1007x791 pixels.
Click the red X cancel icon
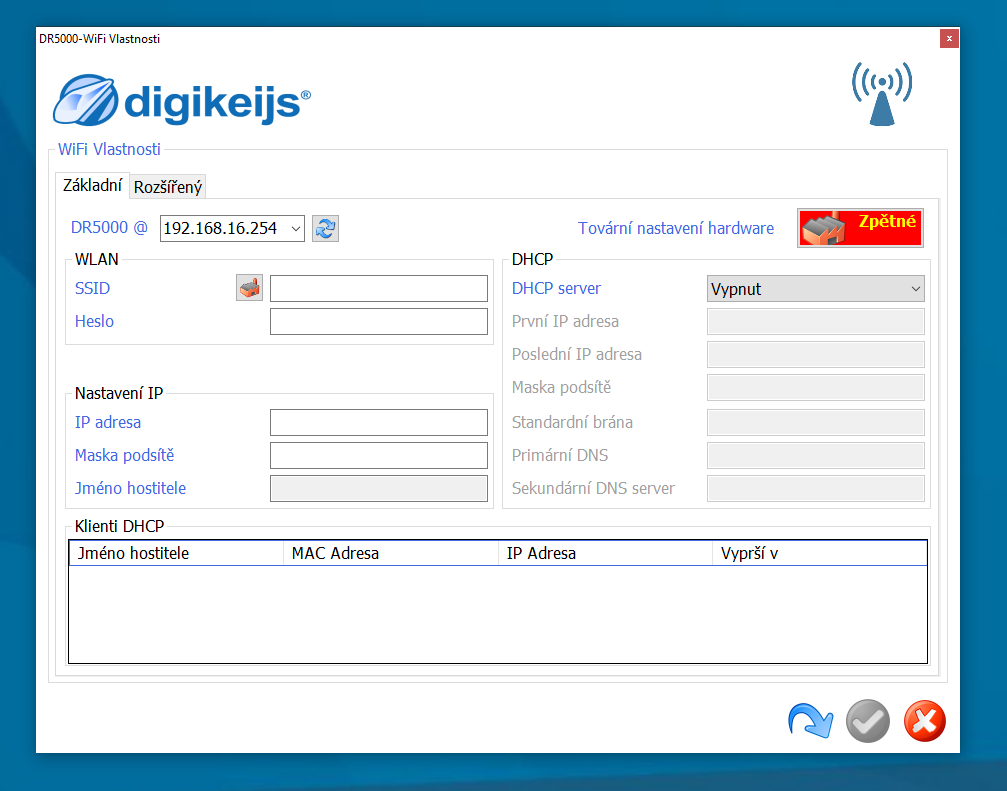tap(924, 721)
